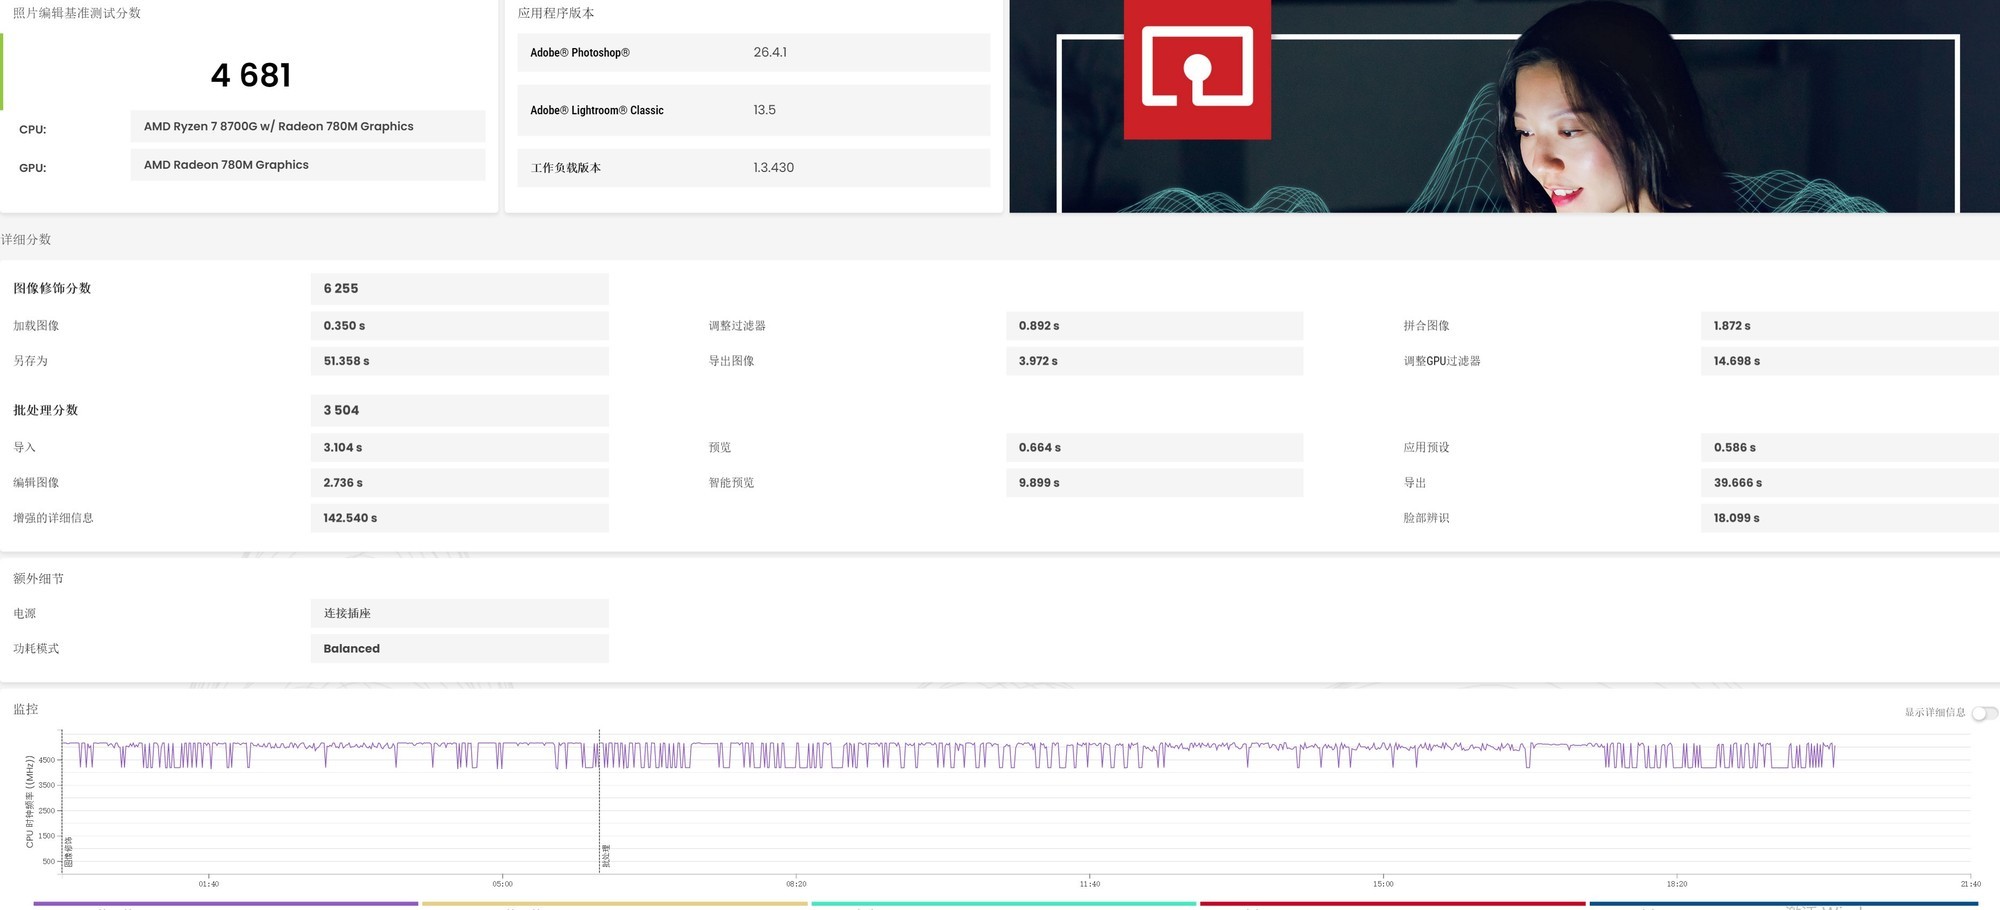2000x910 pixels.
Task: Click the 功耗模式 field showing Balanced
Action: click(x=459, y=648)
